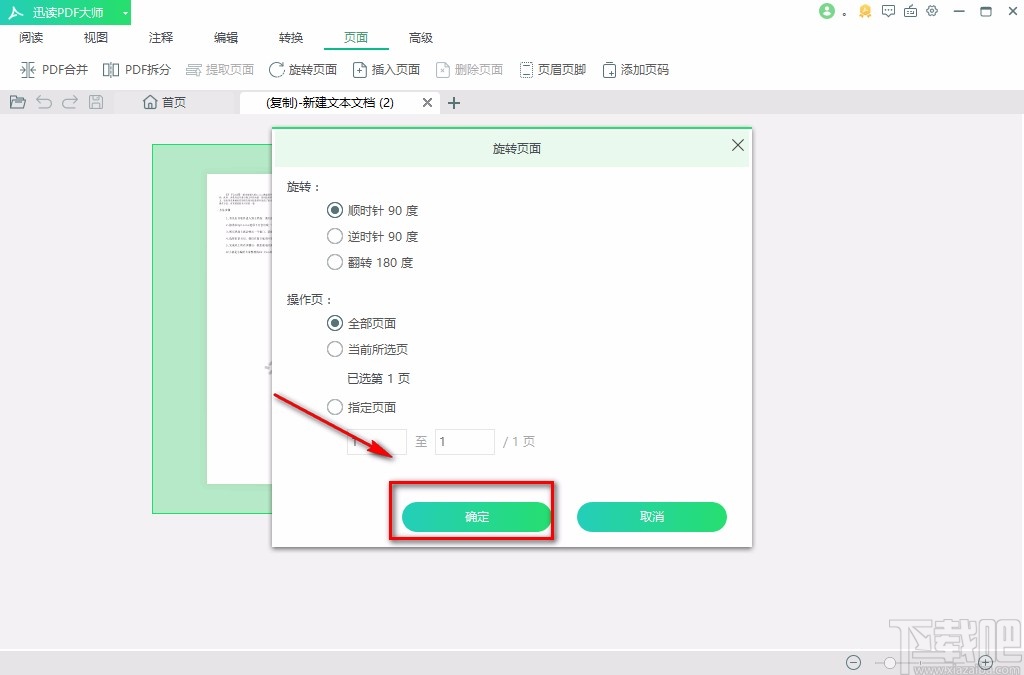Open a file via the folder icon
Image resolution: width=1024 pixels, height=675 pixels.
(17, 101)
